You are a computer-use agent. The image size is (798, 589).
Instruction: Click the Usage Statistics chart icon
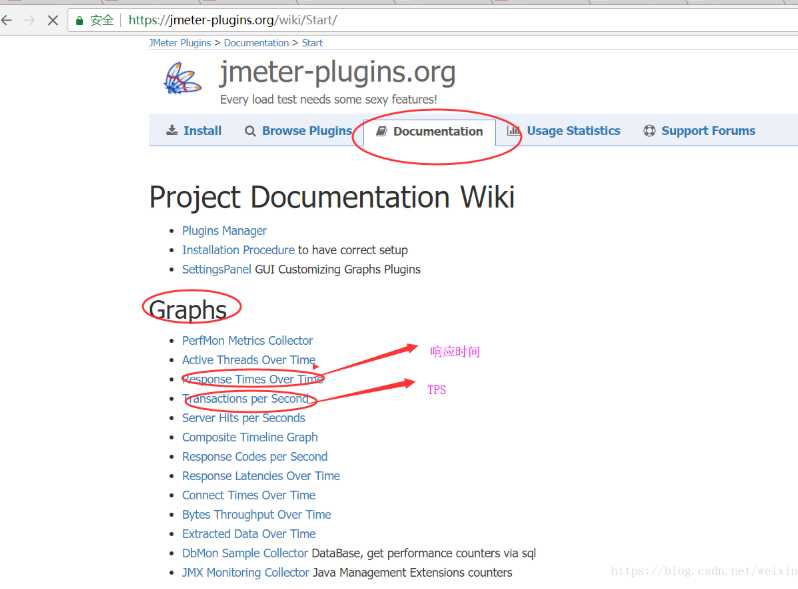point(513,130)
